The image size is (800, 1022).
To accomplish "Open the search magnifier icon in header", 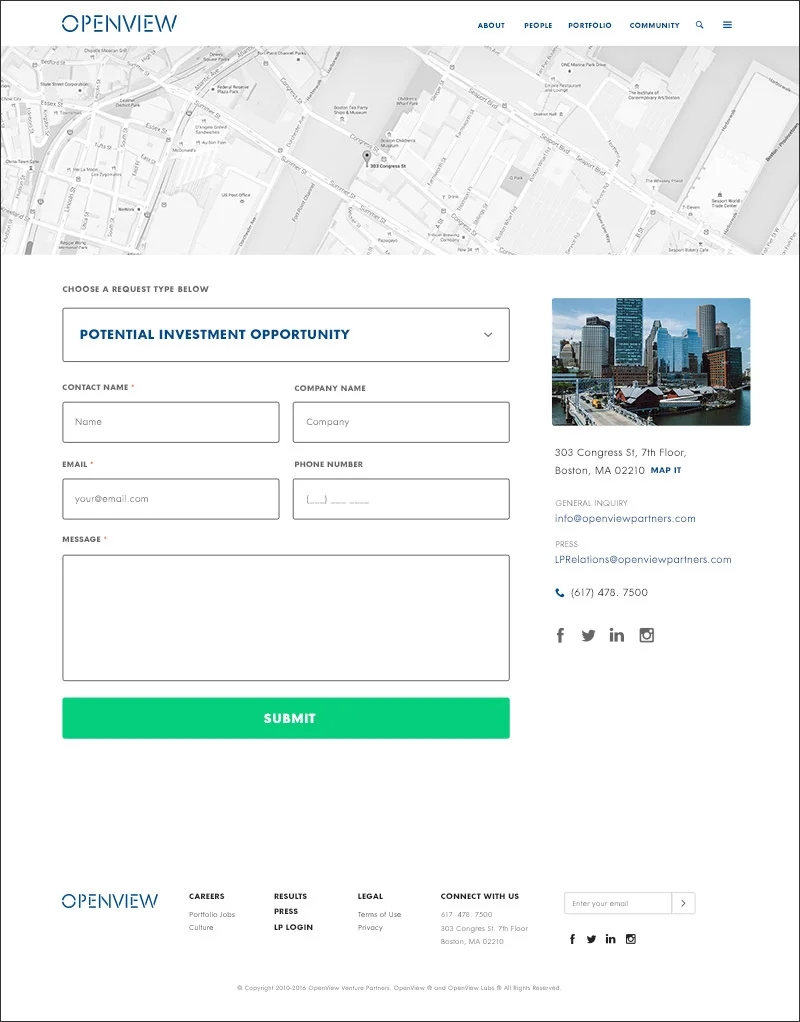I will click(700, 25).
